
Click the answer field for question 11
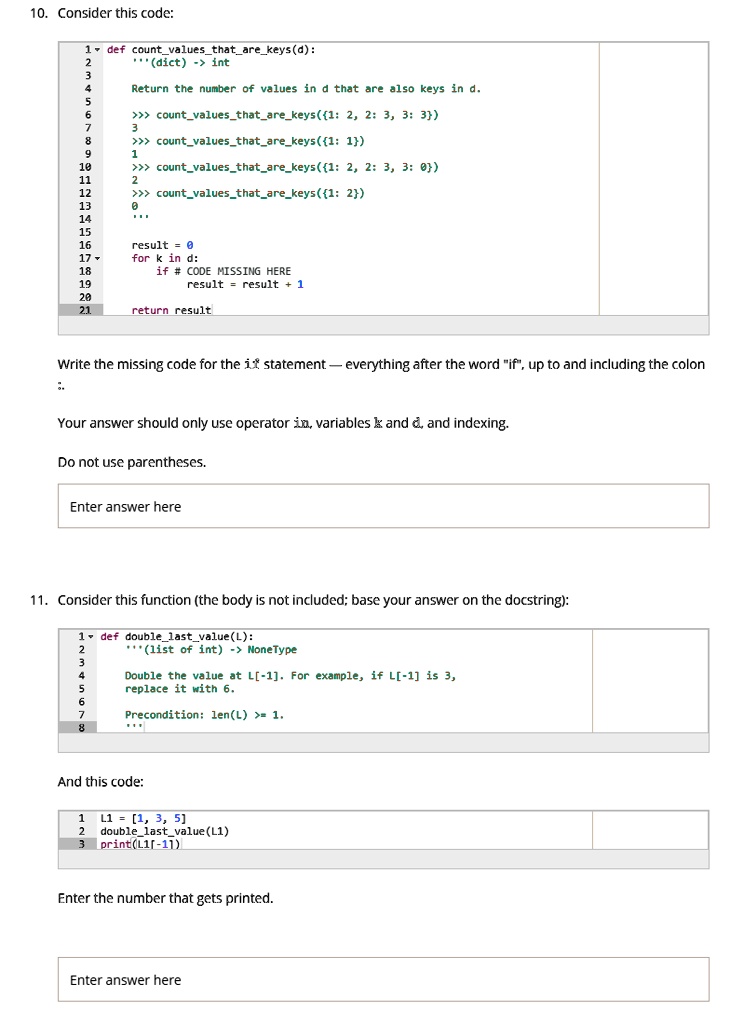click(x=382, y=979)
